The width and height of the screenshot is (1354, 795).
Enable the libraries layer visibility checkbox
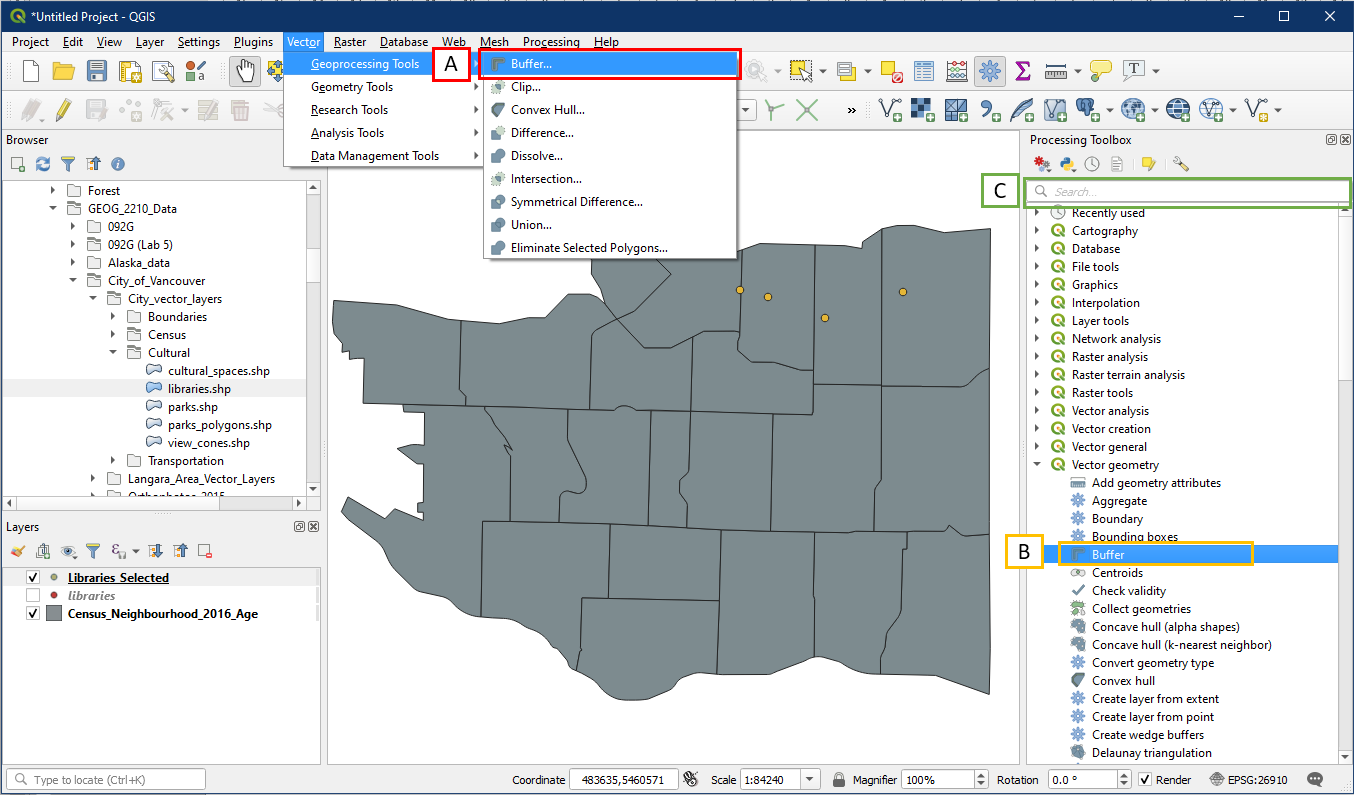33,596
